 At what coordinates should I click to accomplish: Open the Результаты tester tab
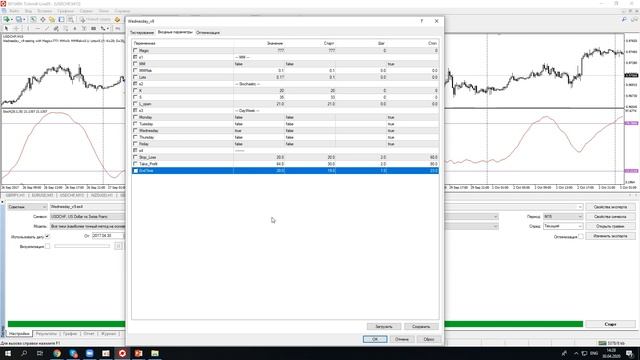coord(46,334)
